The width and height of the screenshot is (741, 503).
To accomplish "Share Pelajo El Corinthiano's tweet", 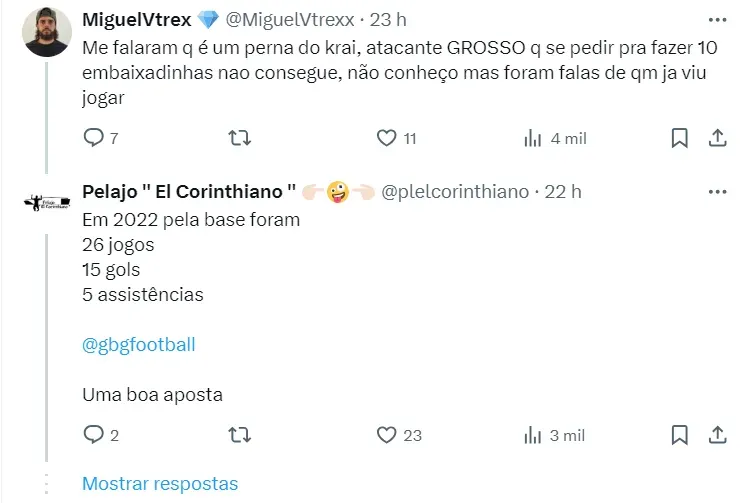I will coord(717,435).
